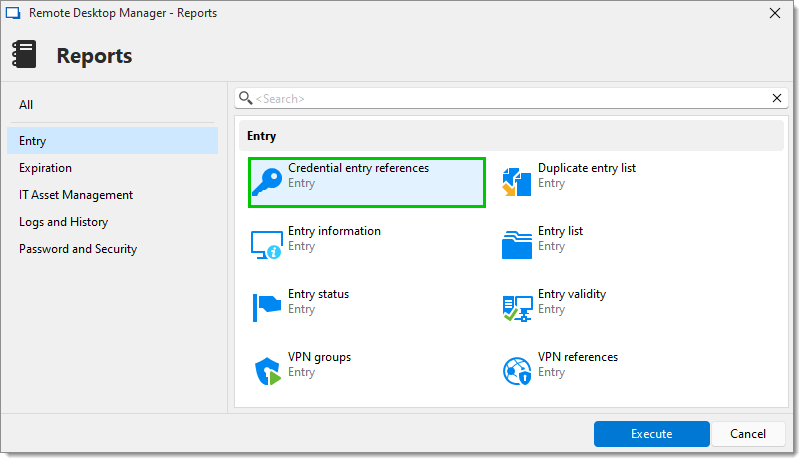Click the Cancel button
The height and width of the screenshot is (463, 804).
[x=748, y=434]
